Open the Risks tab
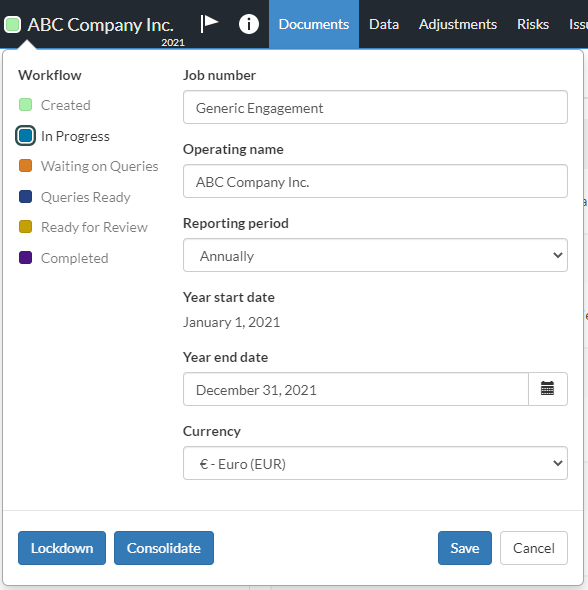 pos(533,24)
